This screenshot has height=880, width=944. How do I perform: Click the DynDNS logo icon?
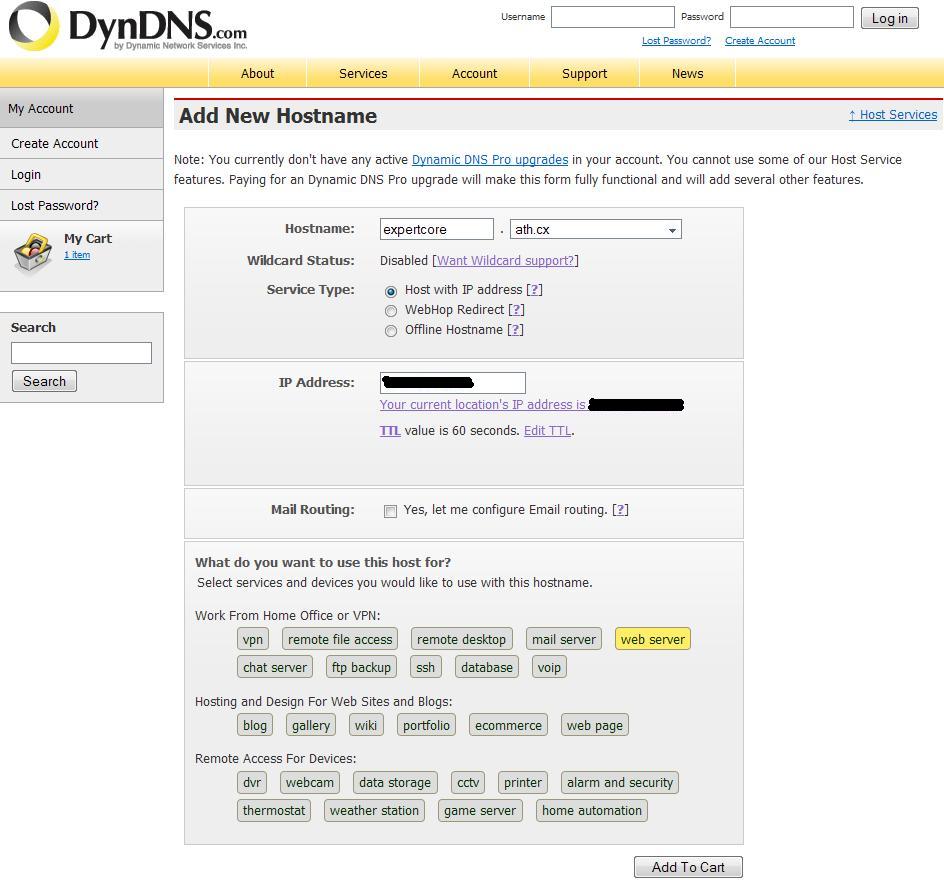pos(33,26)
